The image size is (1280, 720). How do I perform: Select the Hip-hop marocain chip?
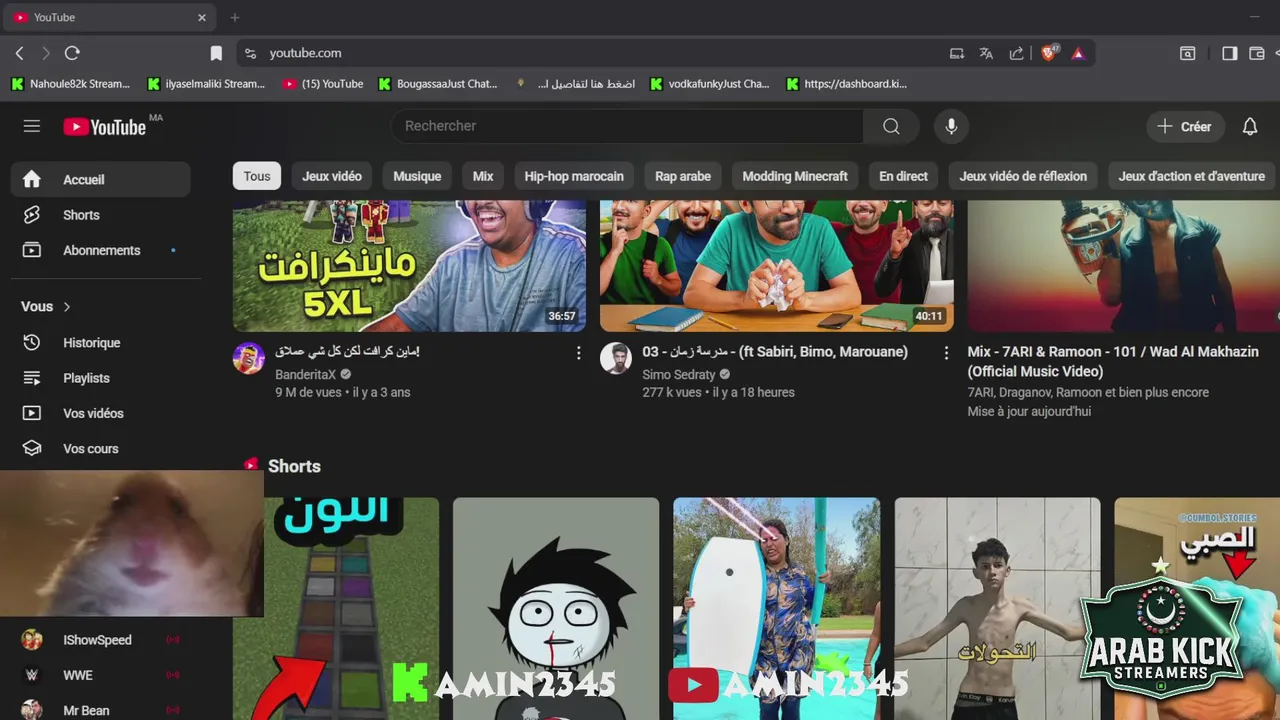point(574,176)
